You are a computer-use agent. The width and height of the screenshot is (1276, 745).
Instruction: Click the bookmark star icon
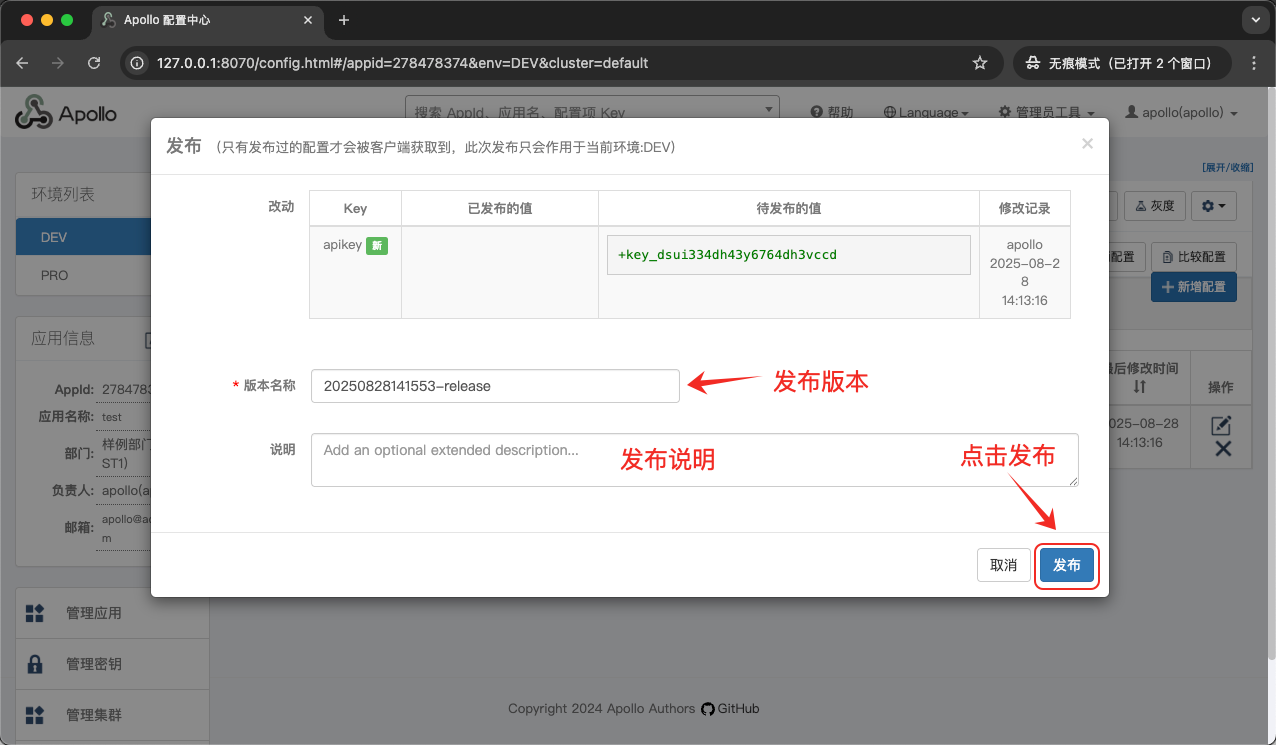[980, 63]
